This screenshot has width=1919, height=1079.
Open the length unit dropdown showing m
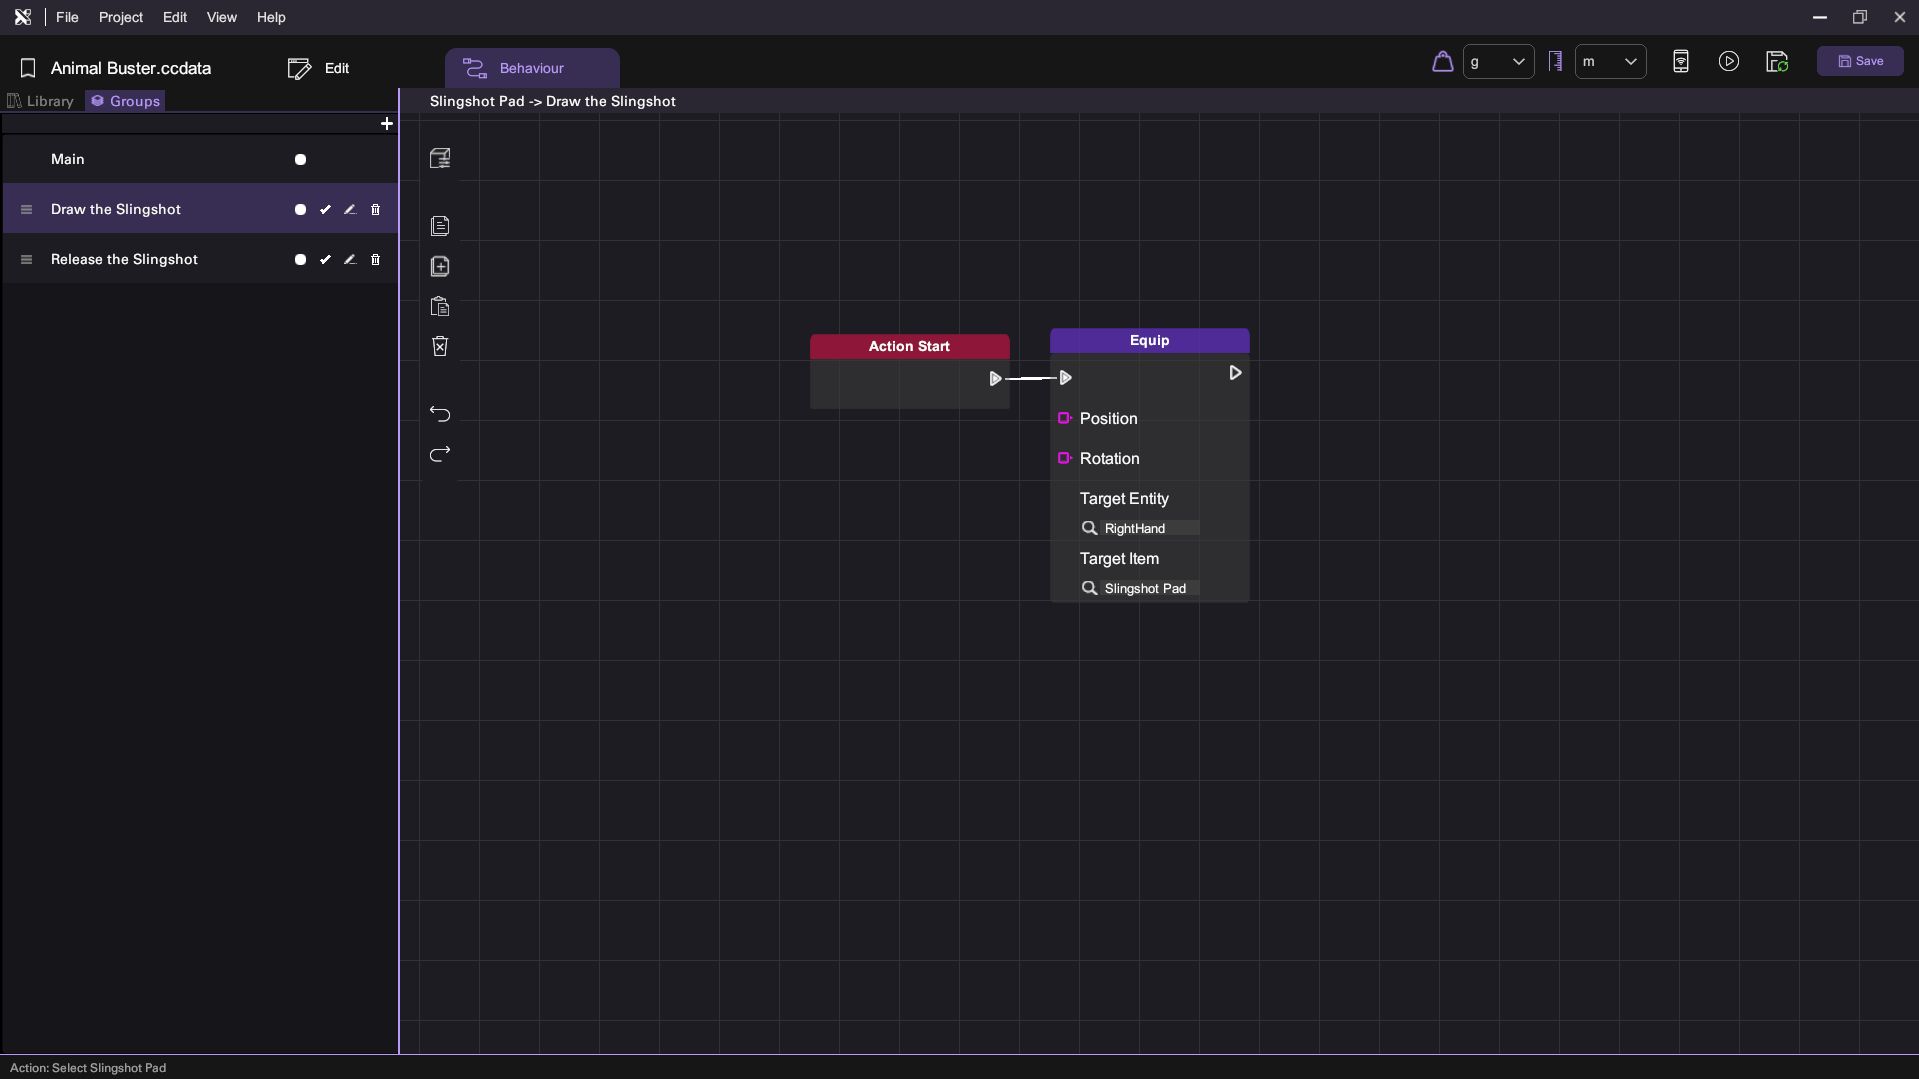[1610, 62]
